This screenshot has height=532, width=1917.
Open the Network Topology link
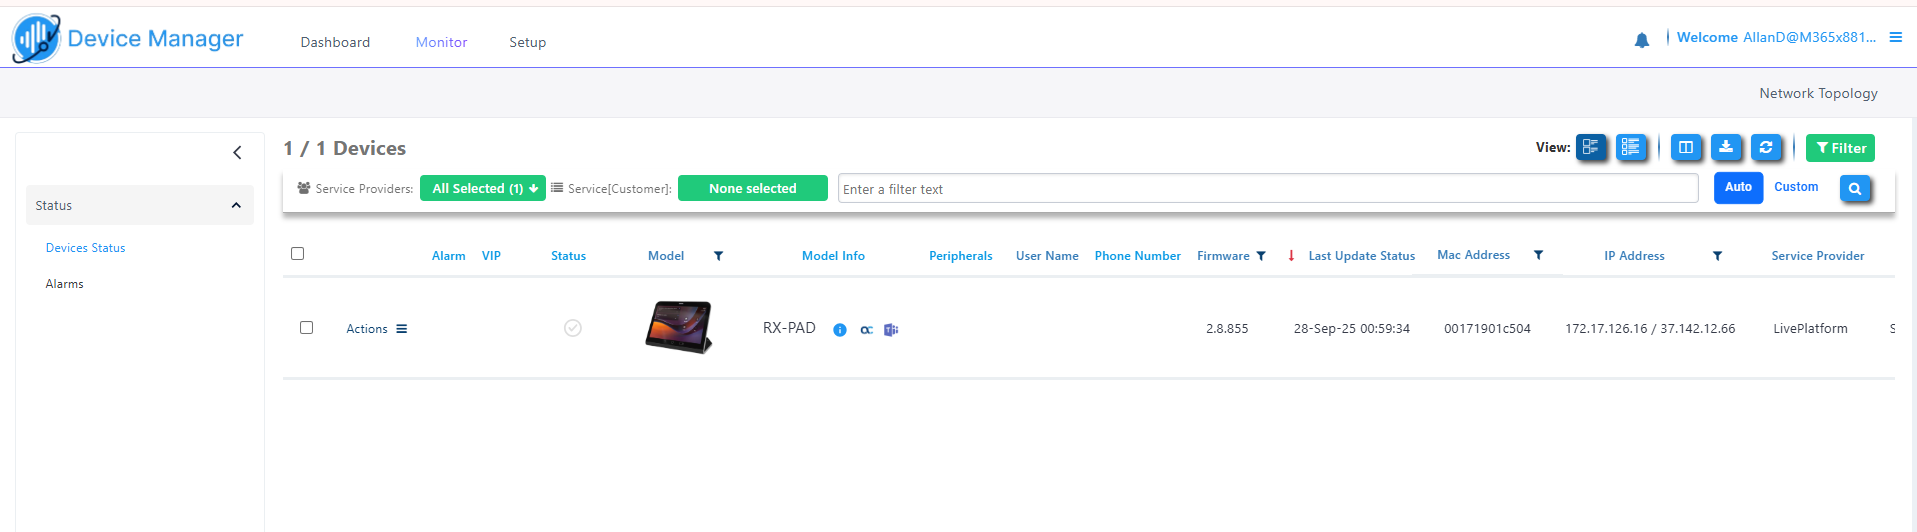pos(1818,93)
